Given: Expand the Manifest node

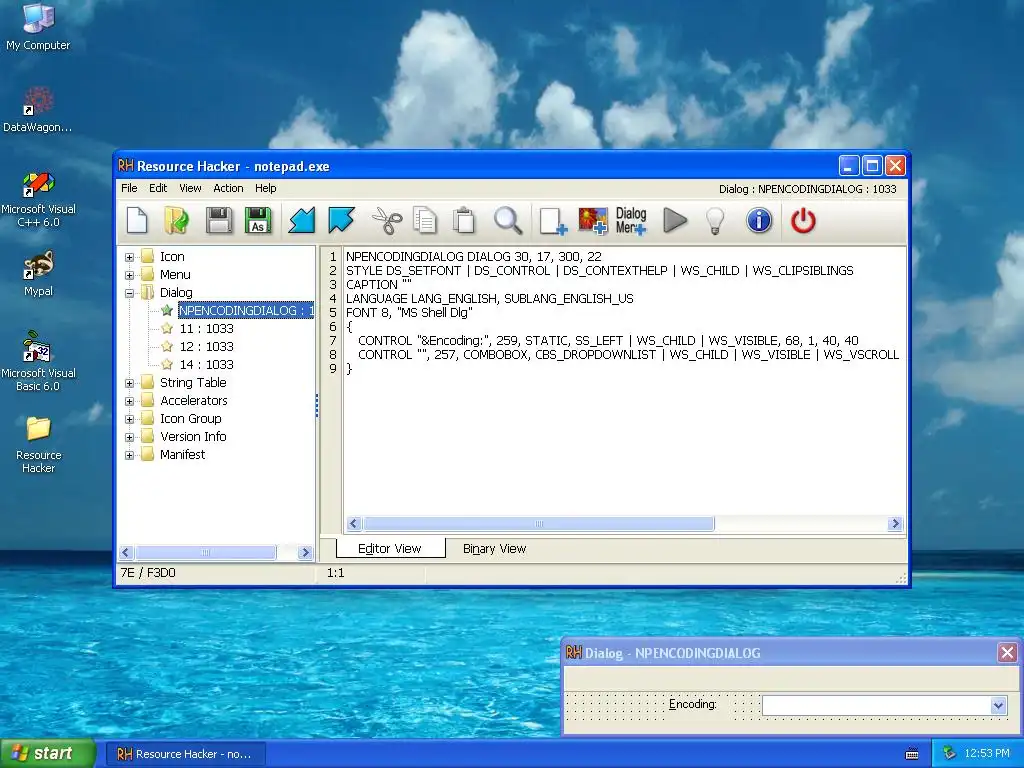Looking at the screenshot, I should [x=129, y=455].
